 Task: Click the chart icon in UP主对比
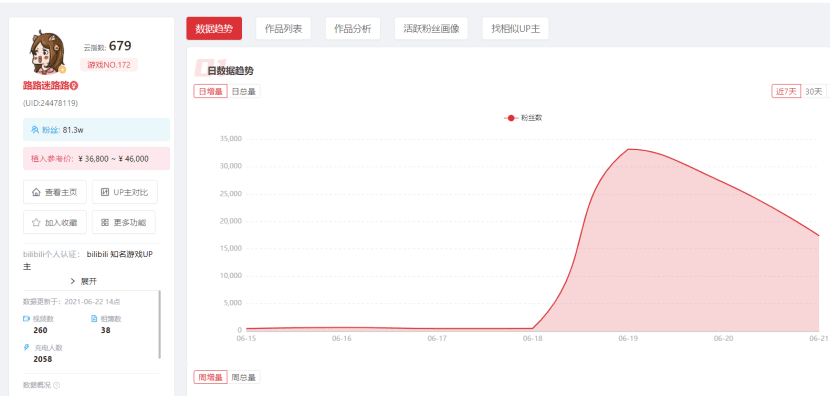click(x=105, y=192)
